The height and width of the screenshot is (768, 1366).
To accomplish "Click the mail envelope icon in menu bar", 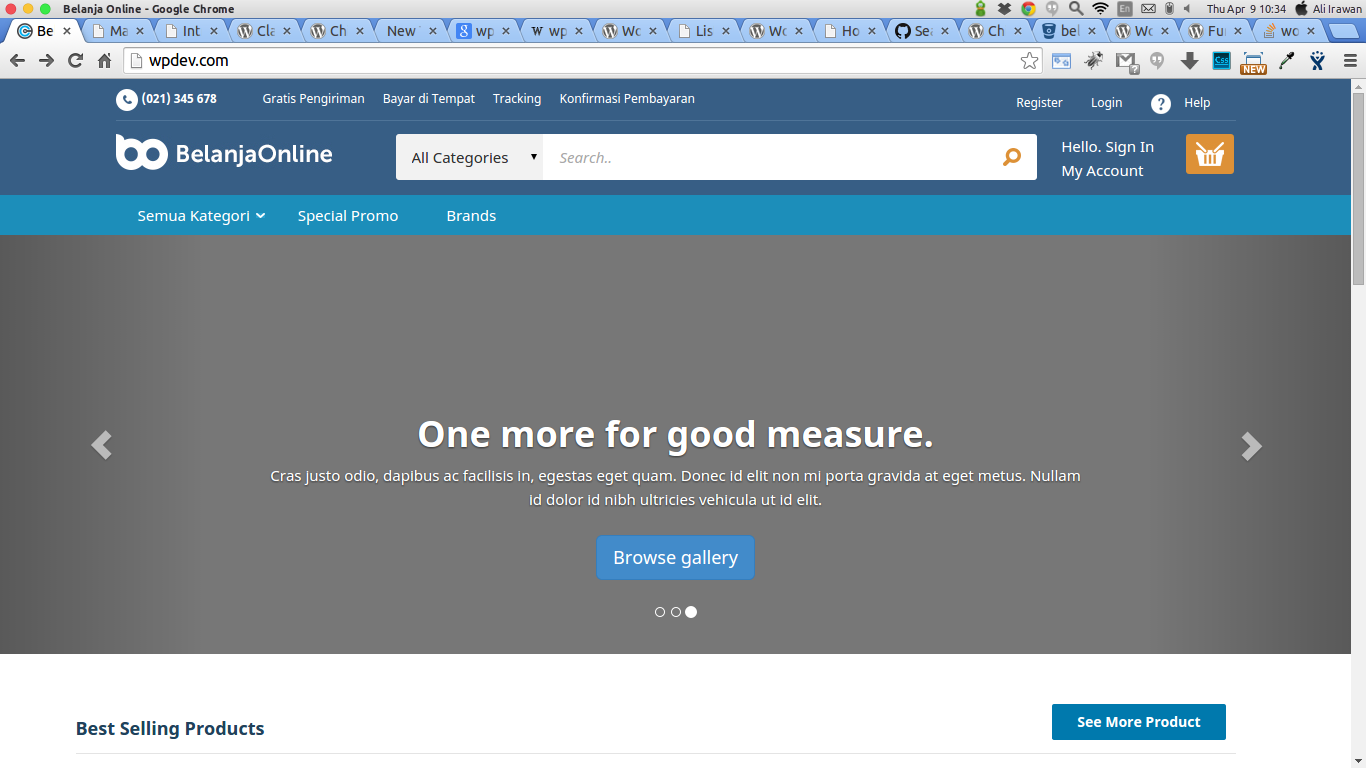I will point(1148,8).
